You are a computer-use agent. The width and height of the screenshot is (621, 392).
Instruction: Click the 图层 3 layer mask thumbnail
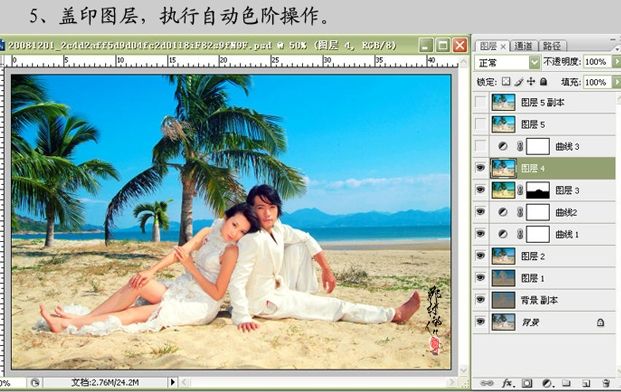pos(538,190)
